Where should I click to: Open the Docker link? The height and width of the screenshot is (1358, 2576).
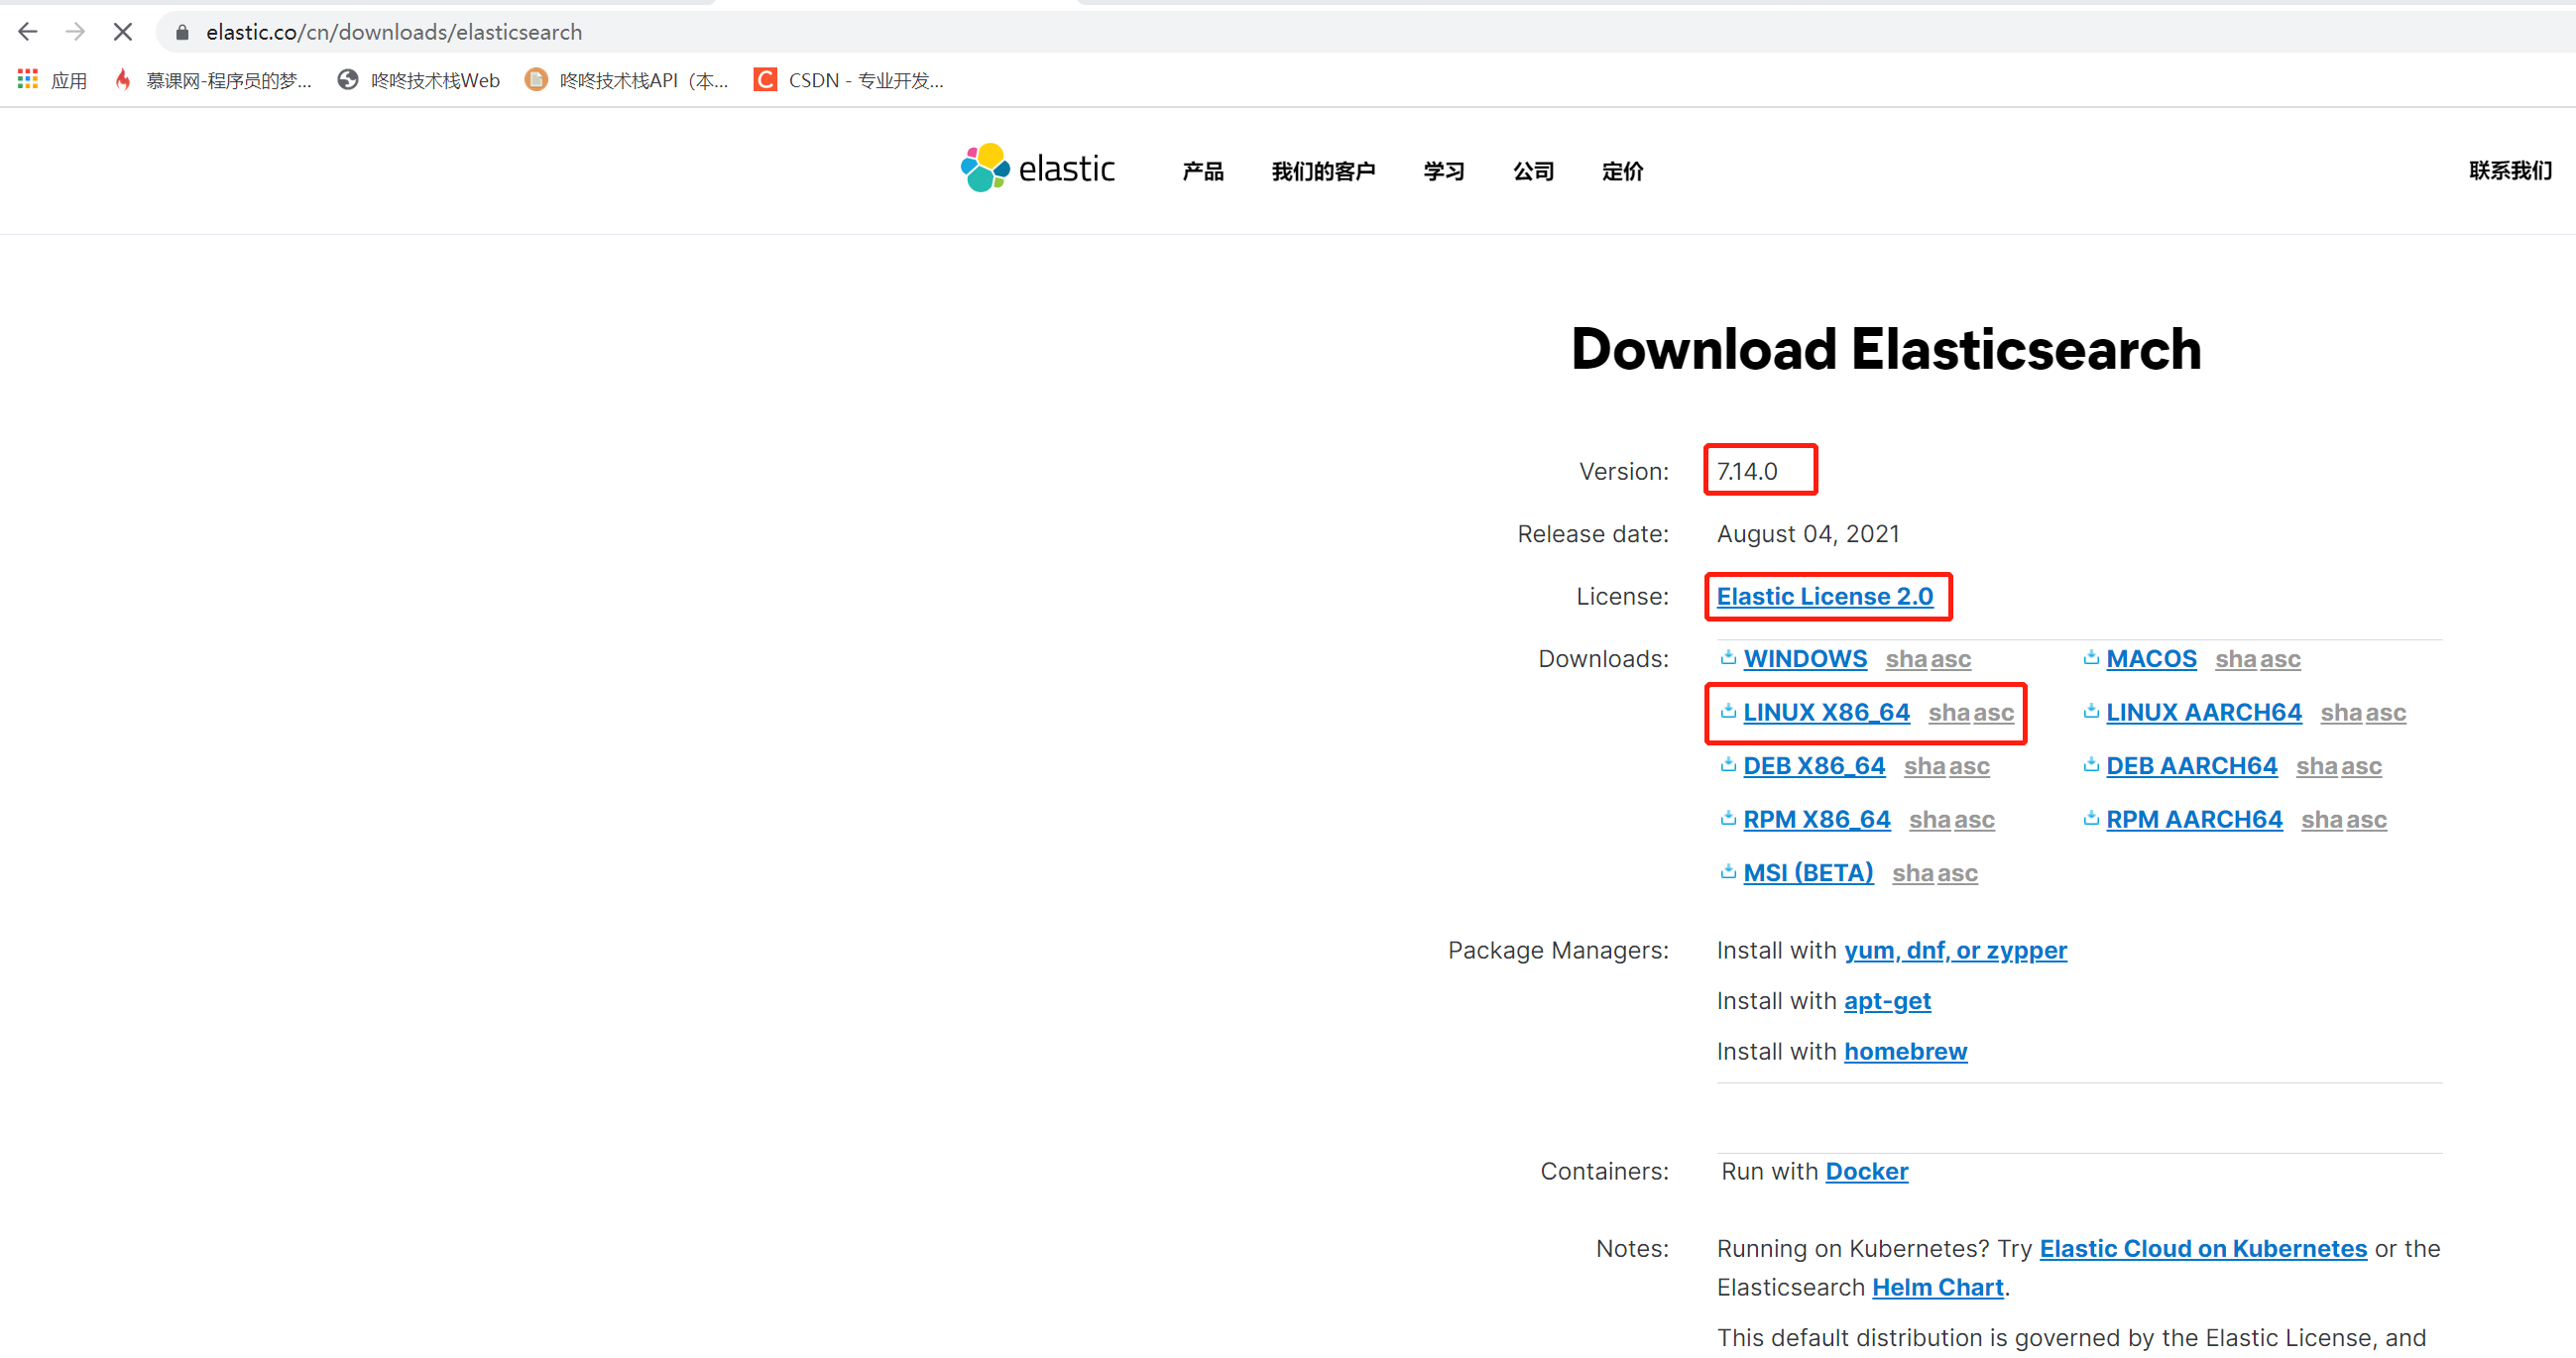coord(1866,1170)
